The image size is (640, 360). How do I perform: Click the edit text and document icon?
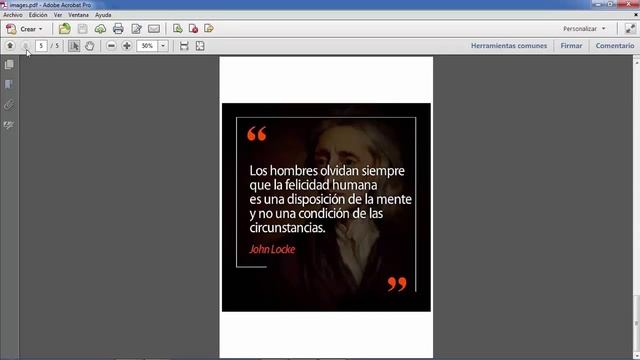(136, 29)
